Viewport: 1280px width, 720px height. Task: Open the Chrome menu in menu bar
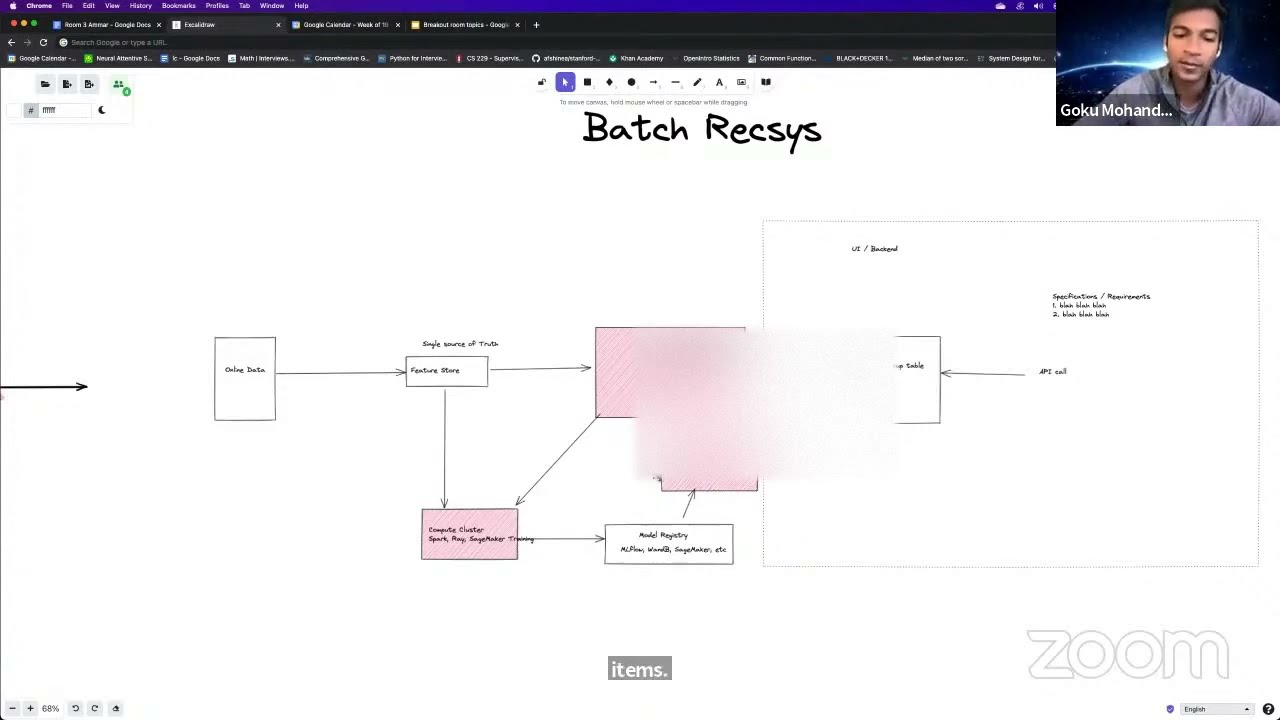click(x=39, y=5)
